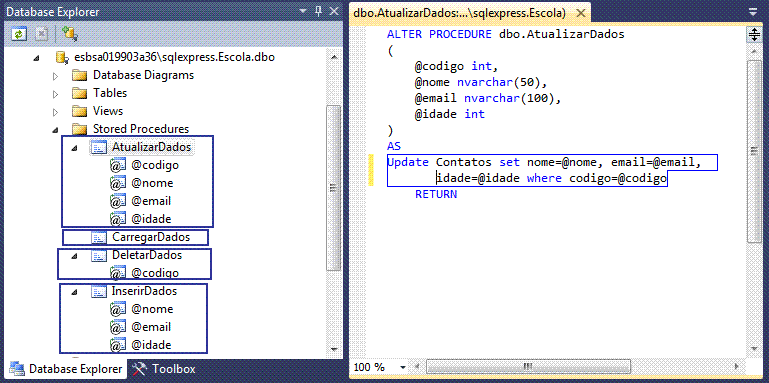Click parameter icon of @email under InserirDados
The width and height of the screenshot is (769, 383).
tap(118, 327)
